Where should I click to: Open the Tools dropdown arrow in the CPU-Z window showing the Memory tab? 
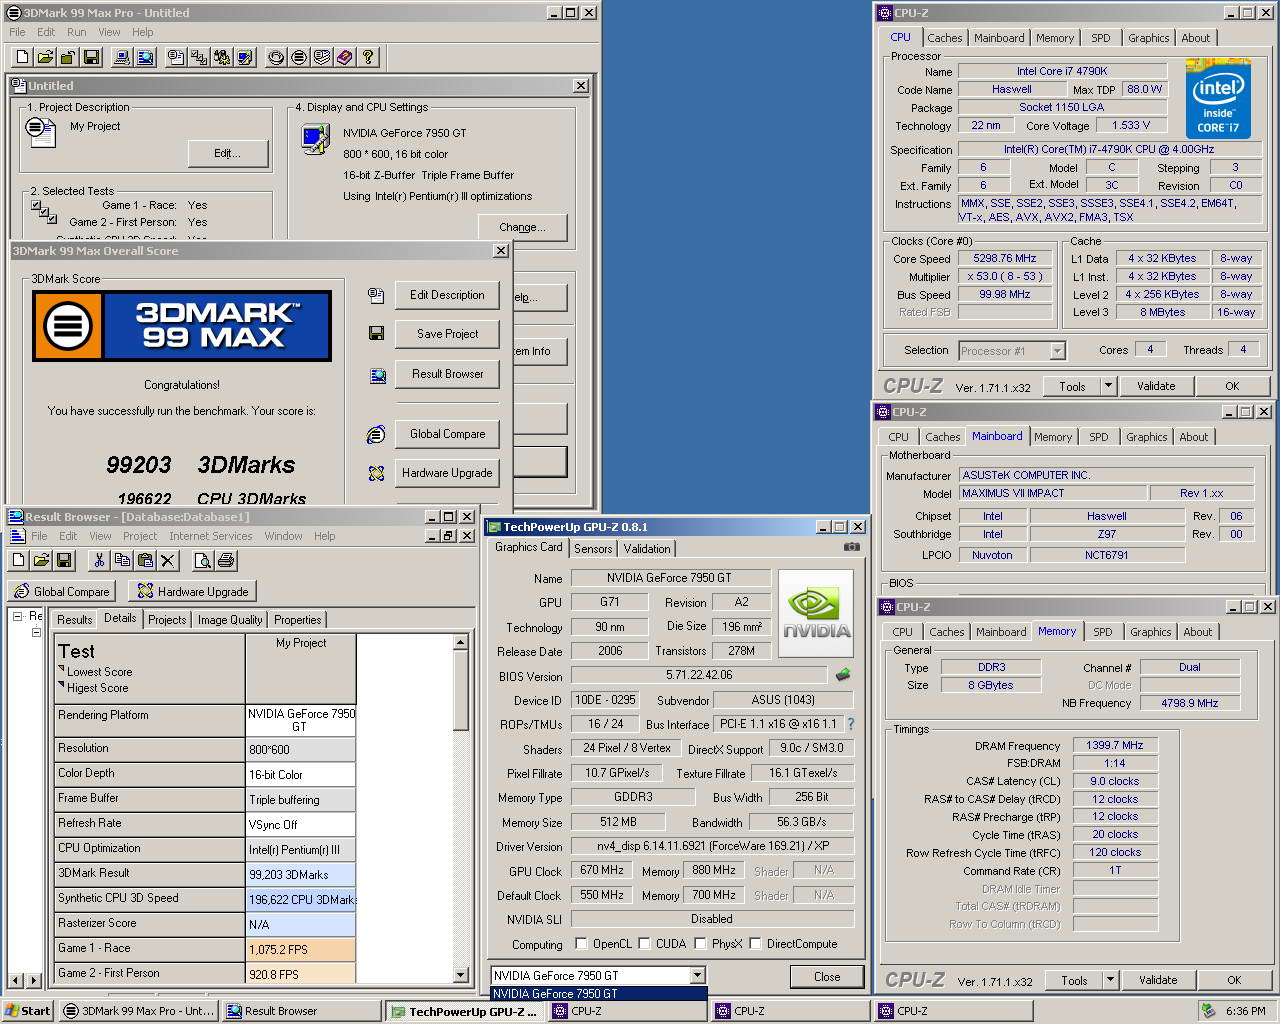click(x=1110, y=980)
